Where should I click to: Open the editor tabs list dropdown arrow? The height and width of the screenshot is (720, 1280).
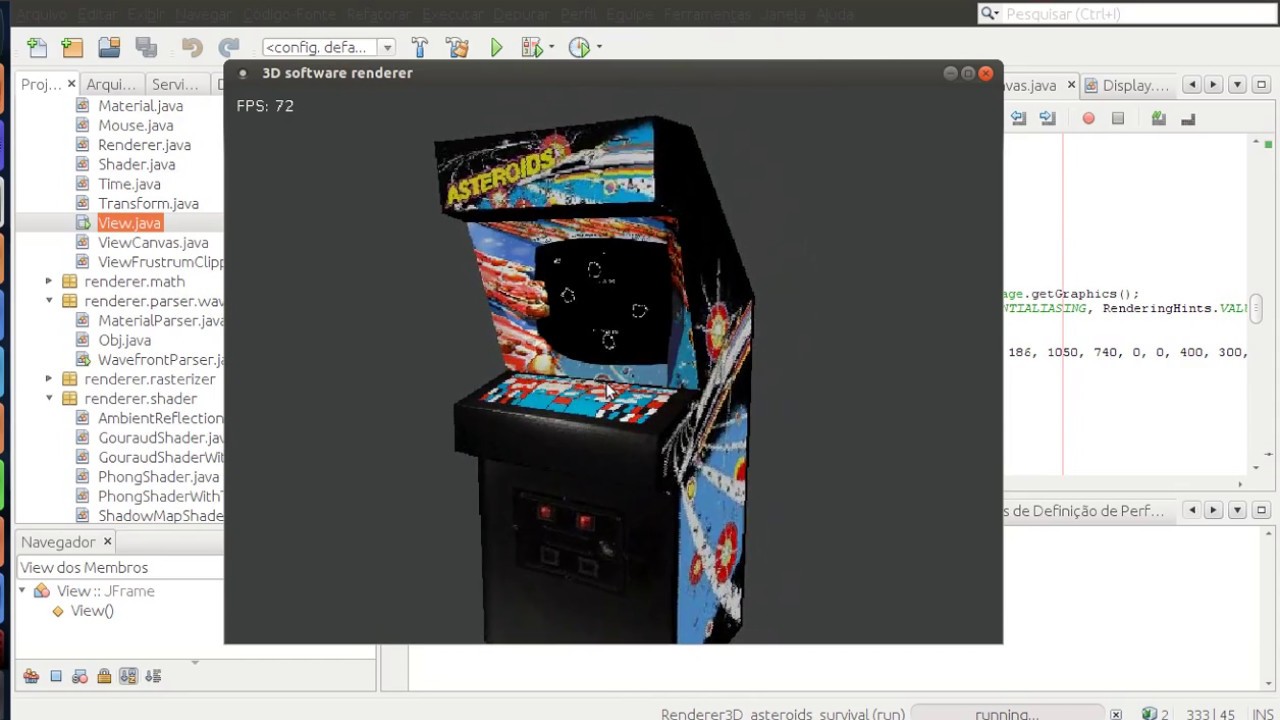(1238, 85)
